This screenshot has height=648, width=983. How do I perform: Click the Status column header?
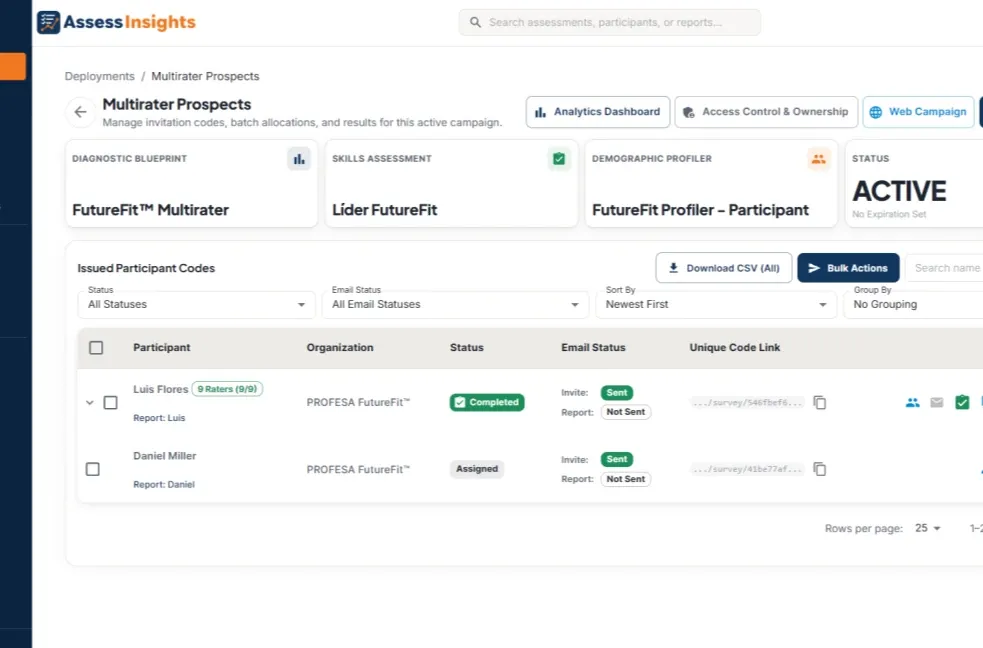(x=466, y=348)
